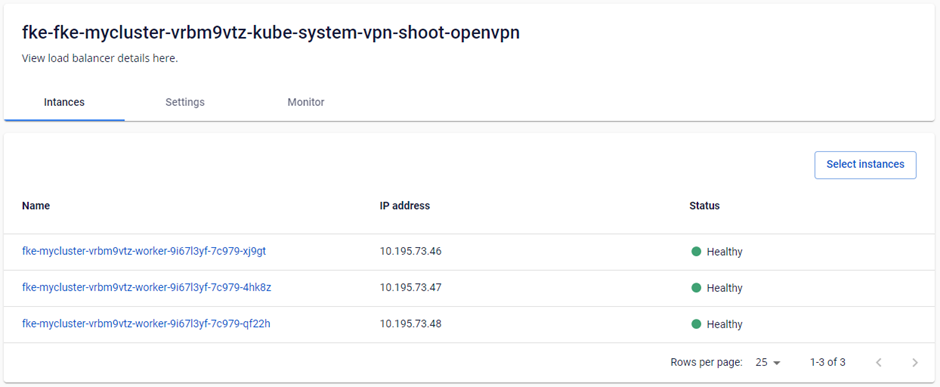Screen dimensions: 940x387
Task: Open the Settings tab
Action: click(185, 102)
